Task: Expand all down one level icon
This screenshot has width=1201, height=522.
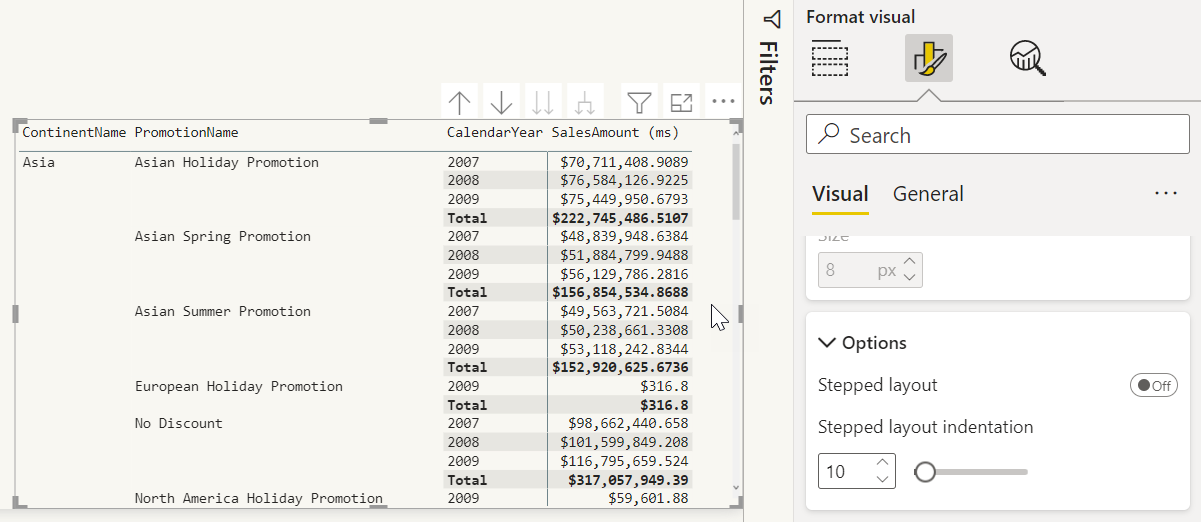Action: pyautogui.click(x=585, y=102)
